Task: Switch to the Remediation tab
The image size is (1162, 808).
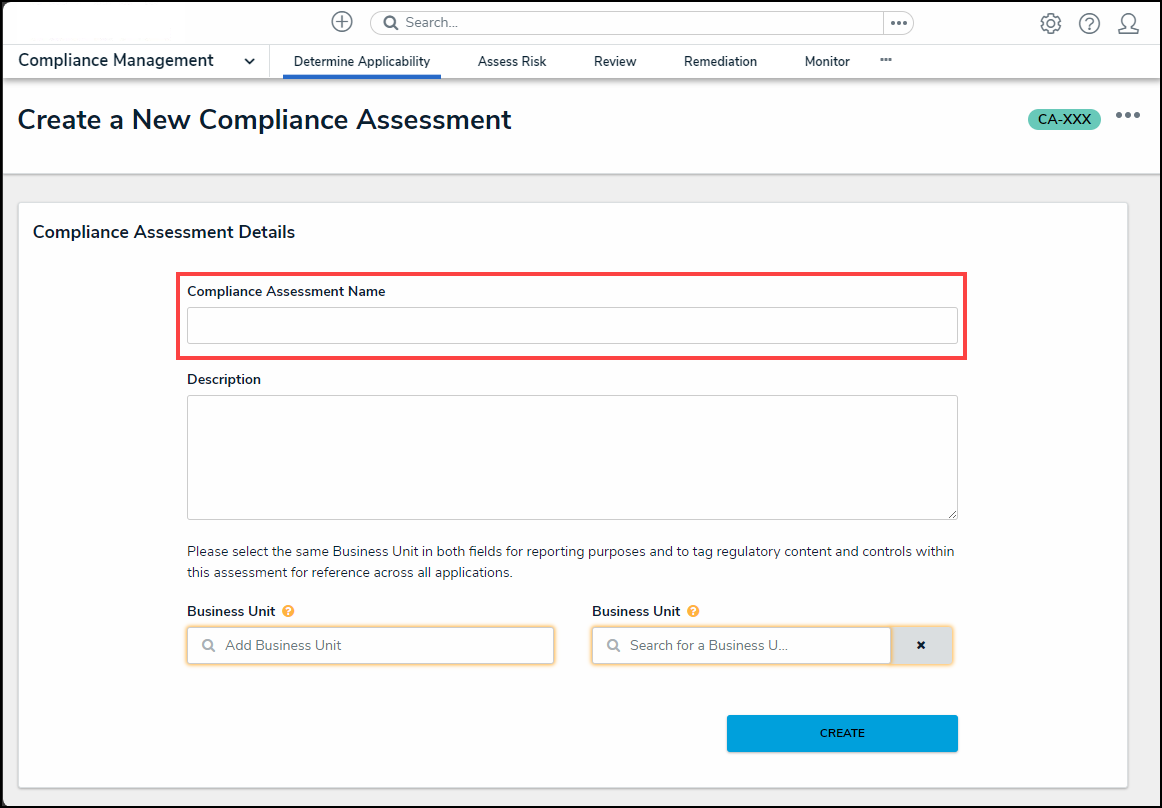Action: (720, 61)
